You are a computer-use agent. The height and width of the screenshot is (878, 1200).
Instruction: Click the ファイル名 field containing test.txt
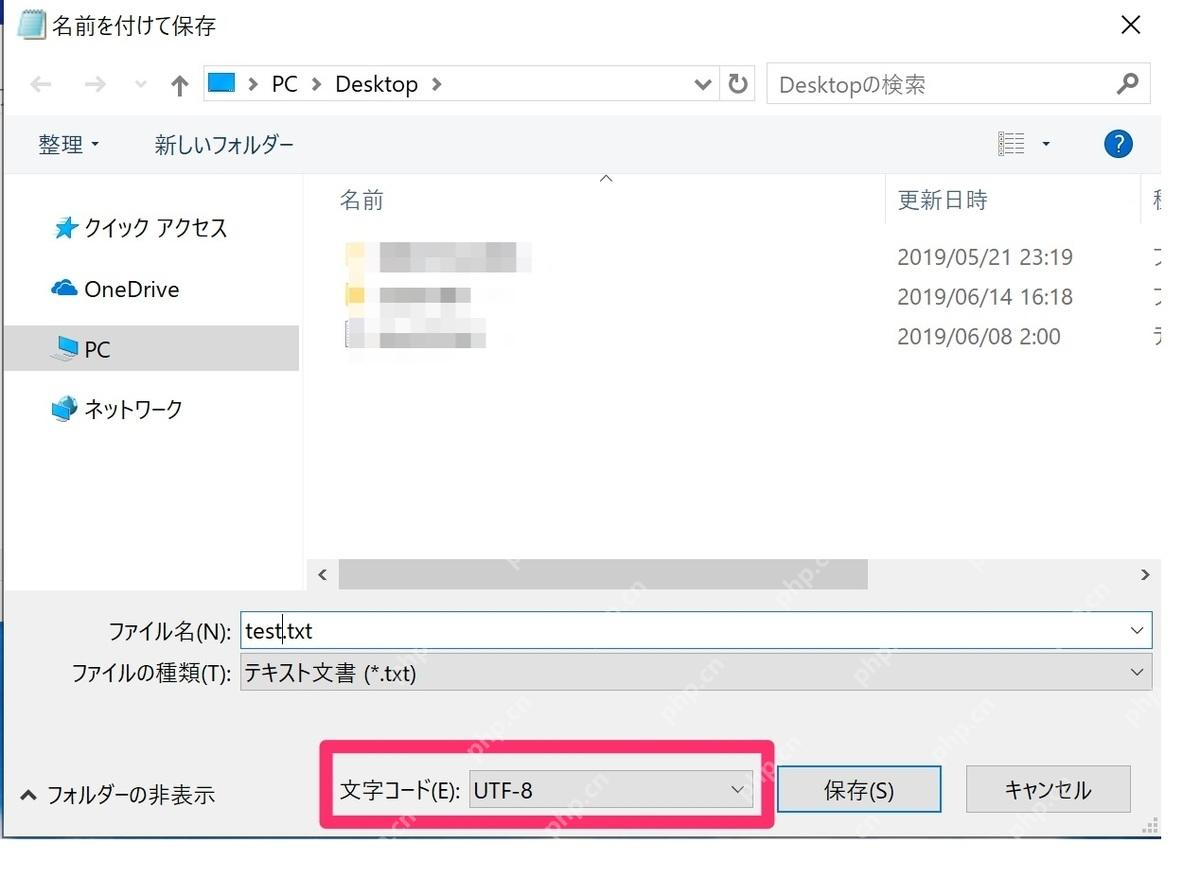696,631
